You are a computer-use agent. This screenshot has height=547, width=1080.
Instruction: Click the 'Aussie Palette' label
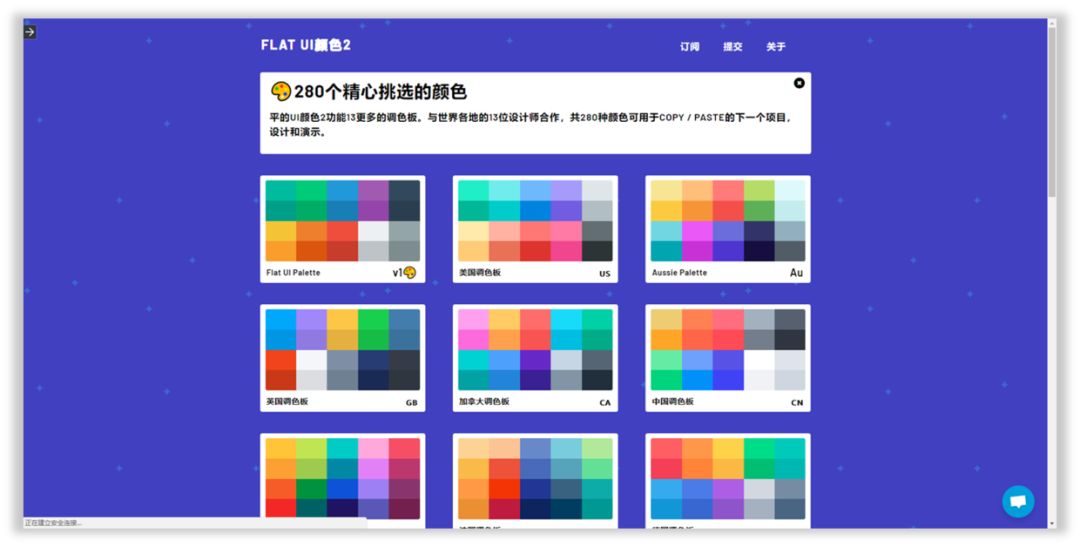(679, 273)
